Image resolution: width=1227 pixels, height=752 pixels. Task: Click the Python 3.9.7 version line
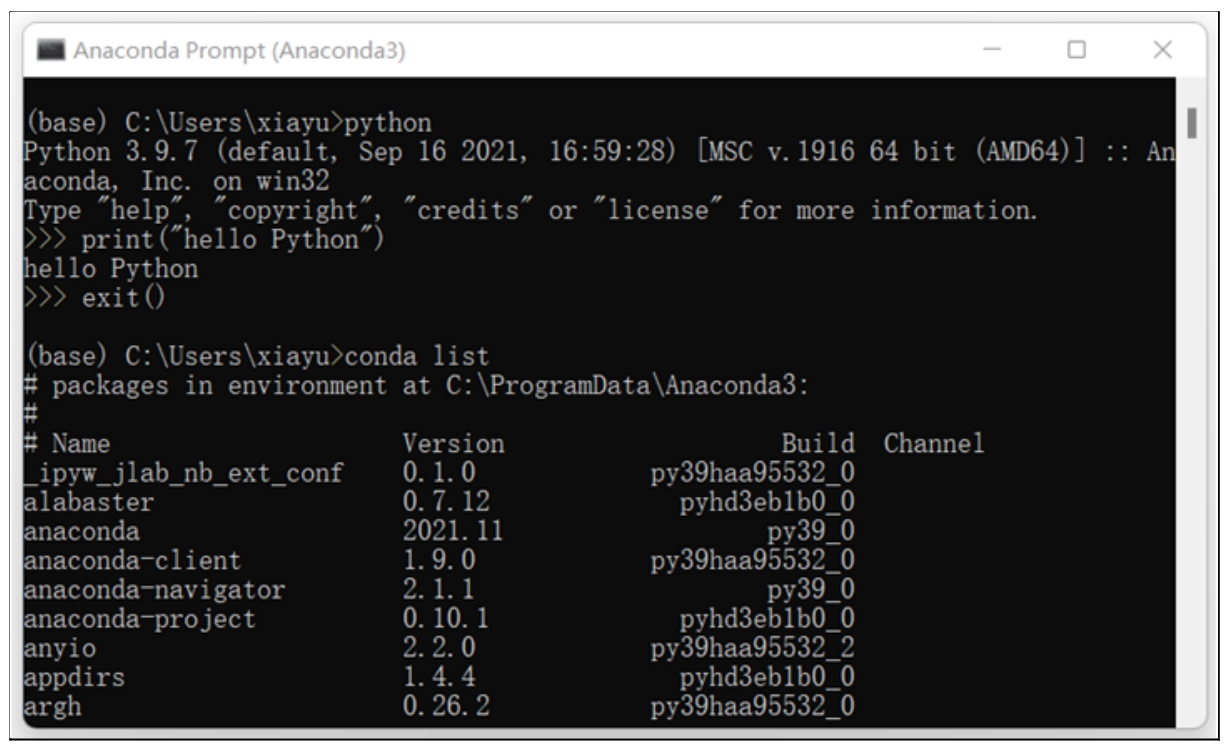(x=598, y=153)
